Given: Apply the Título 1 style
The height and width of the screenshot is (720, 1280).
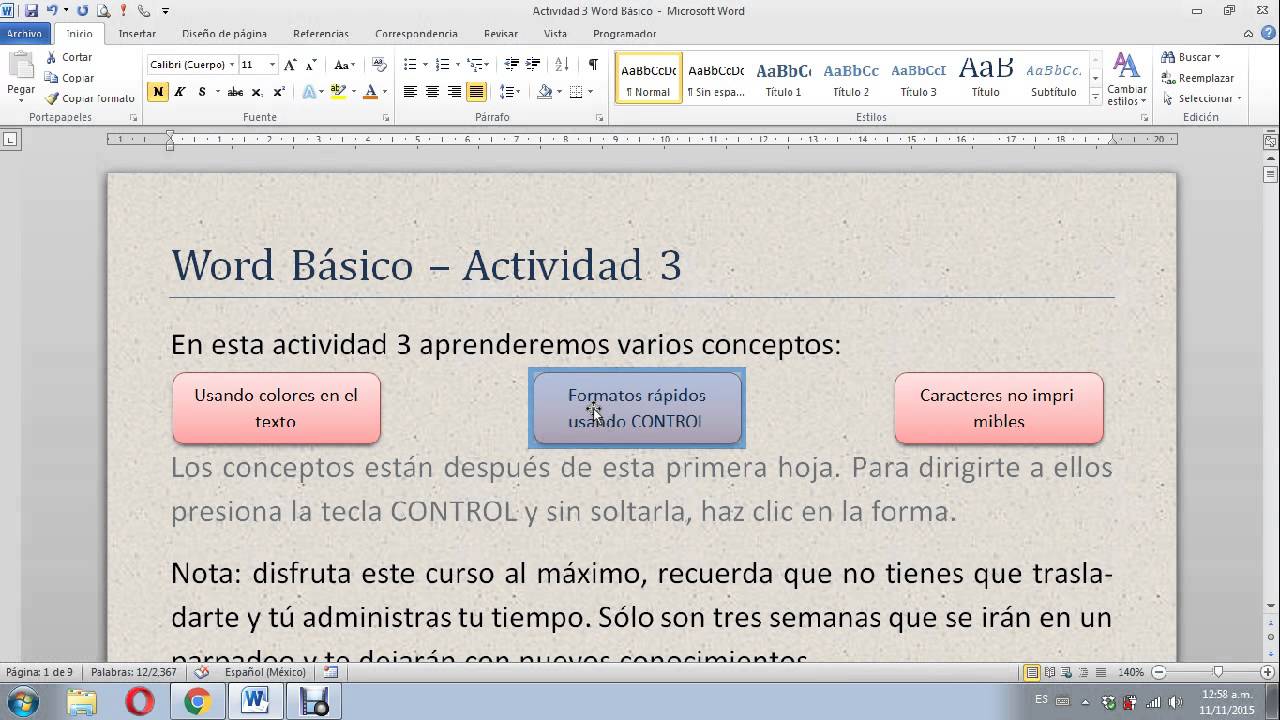Looking at the screenshot, I should [x=784, y=78].
